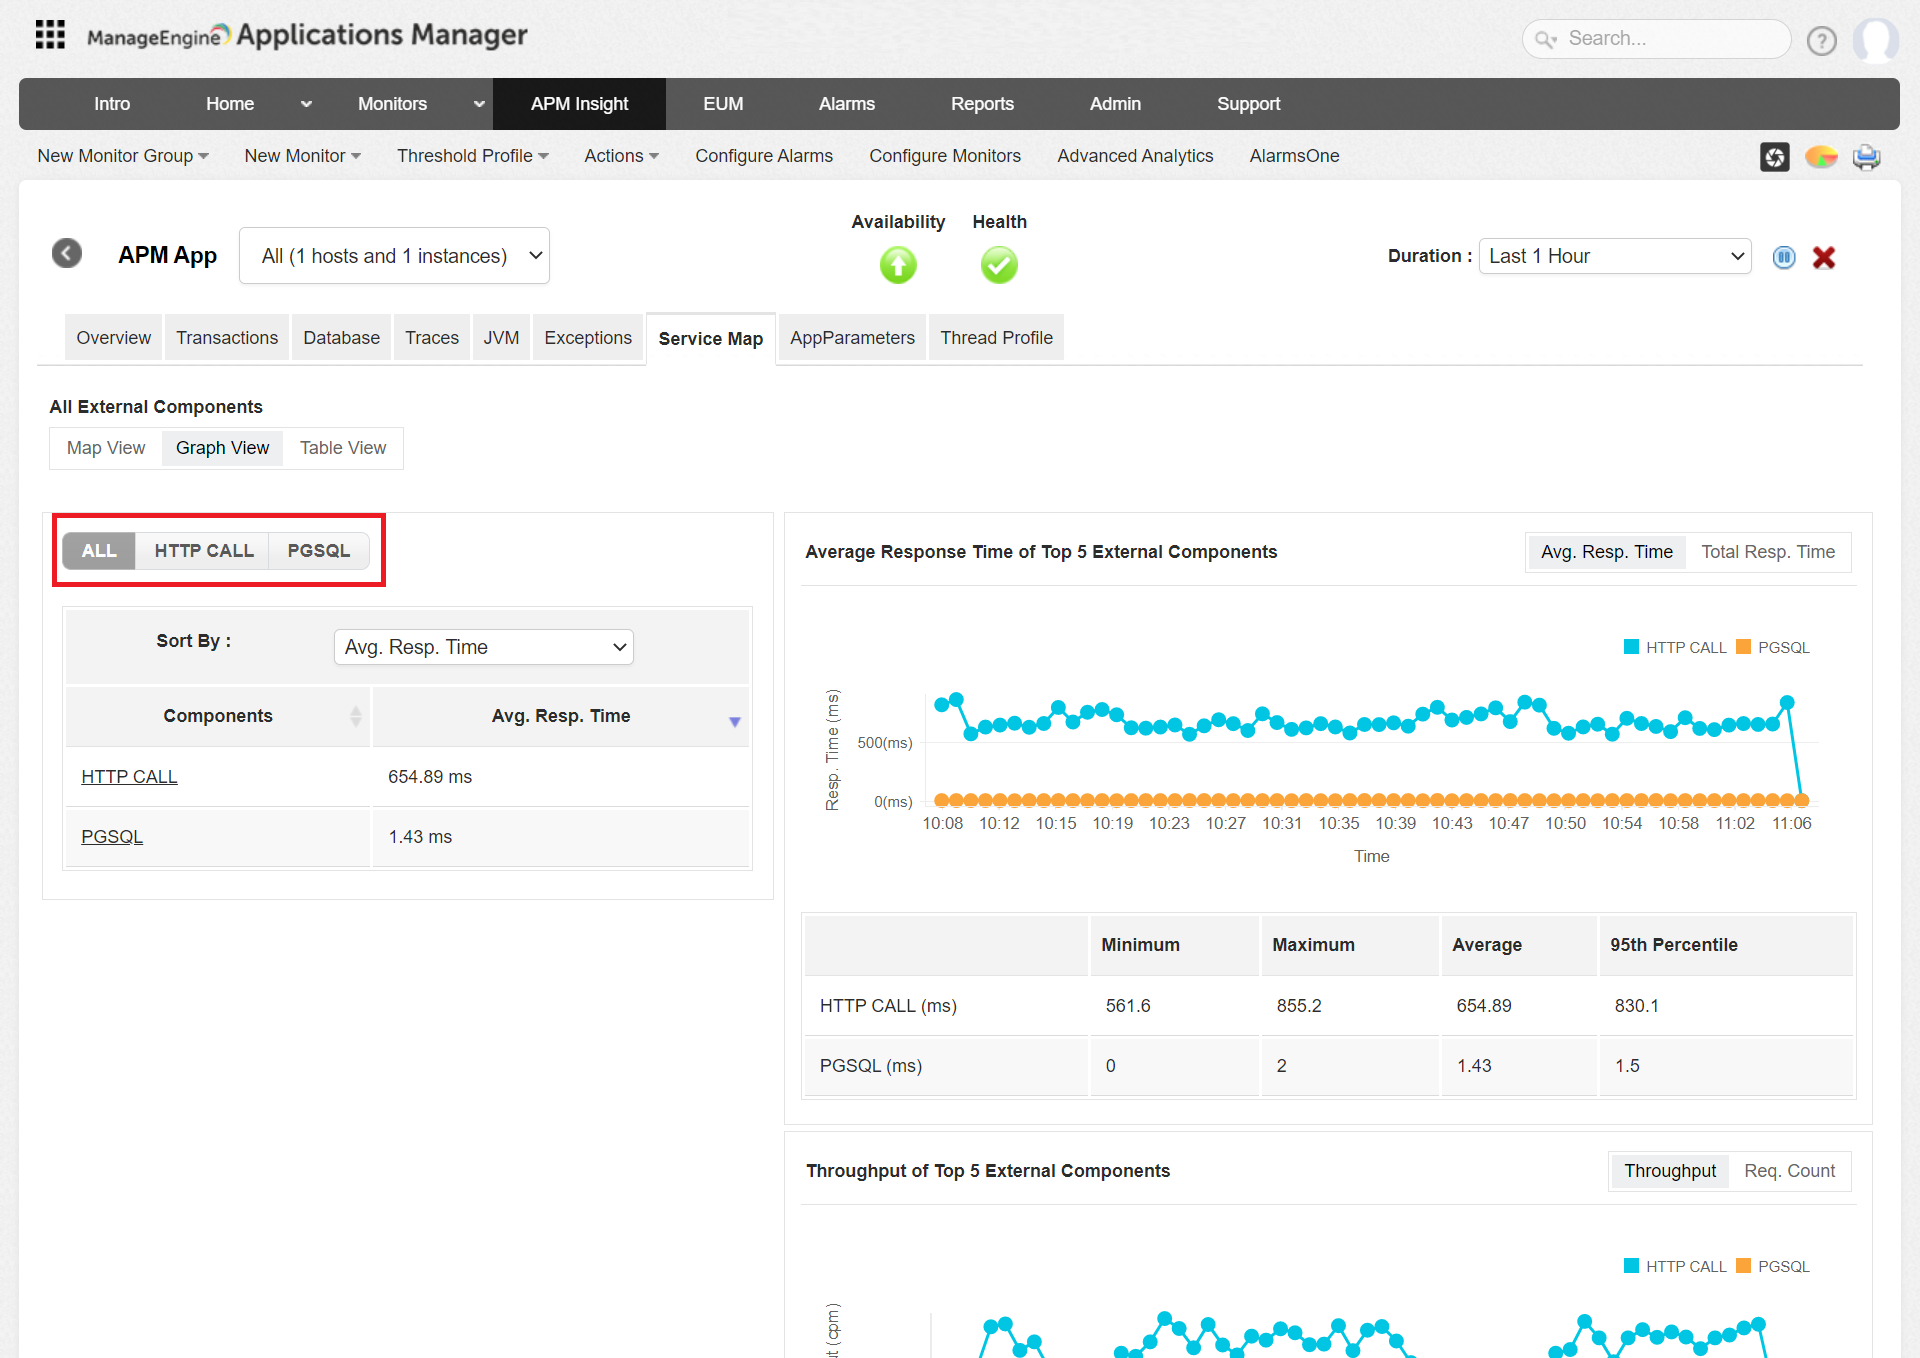Image resolution: width=1920 pixels, height=1358 pixels.
Task: Open the Alarms menu item
Action: (x=846, y=104)
